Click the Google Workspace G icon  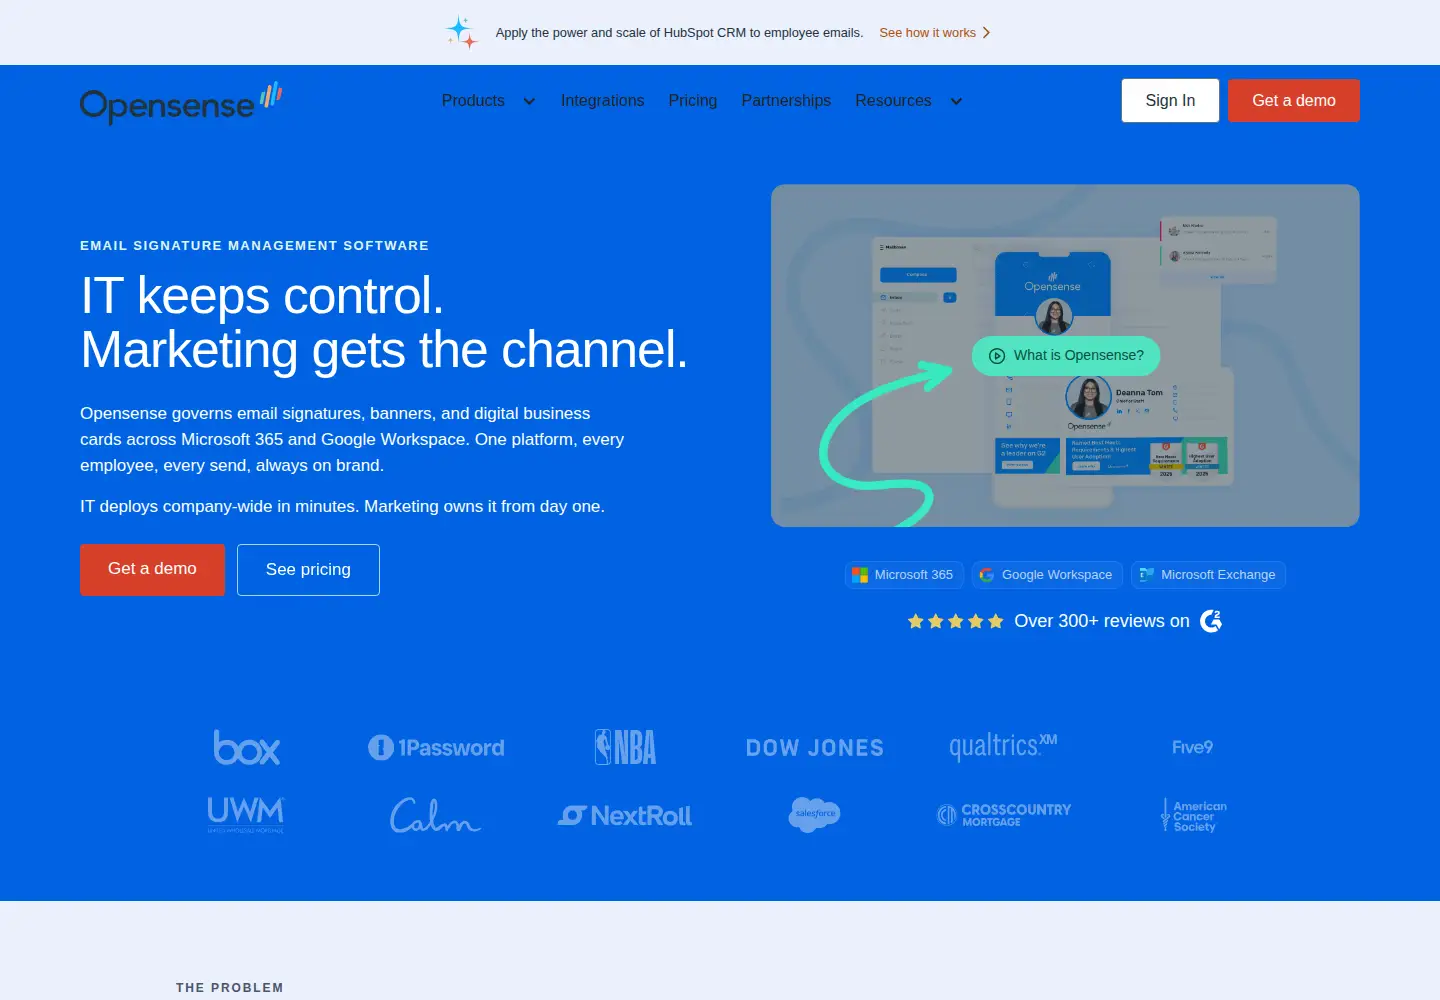987,575
